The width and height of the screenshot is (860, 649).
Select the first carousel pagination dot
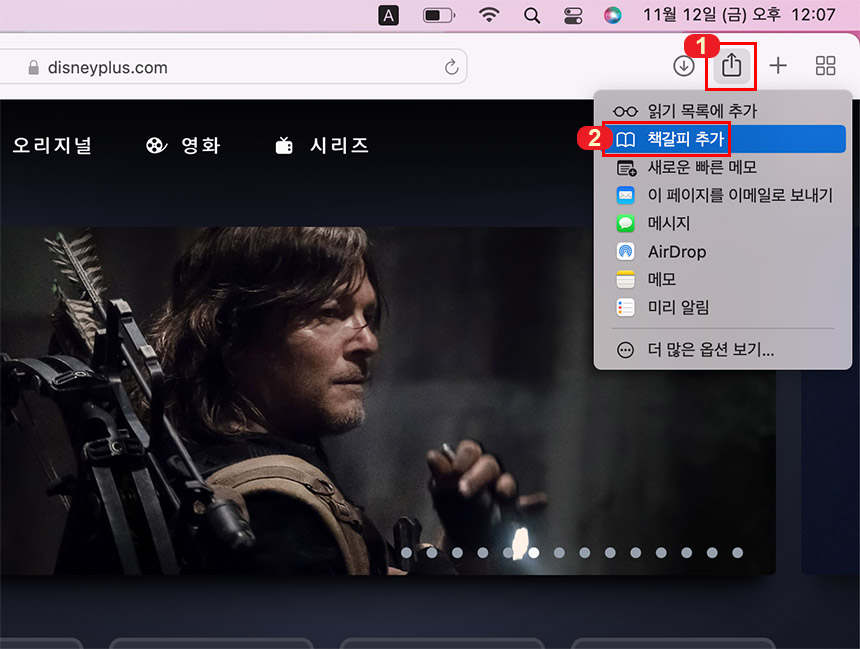tap(406, 552)
